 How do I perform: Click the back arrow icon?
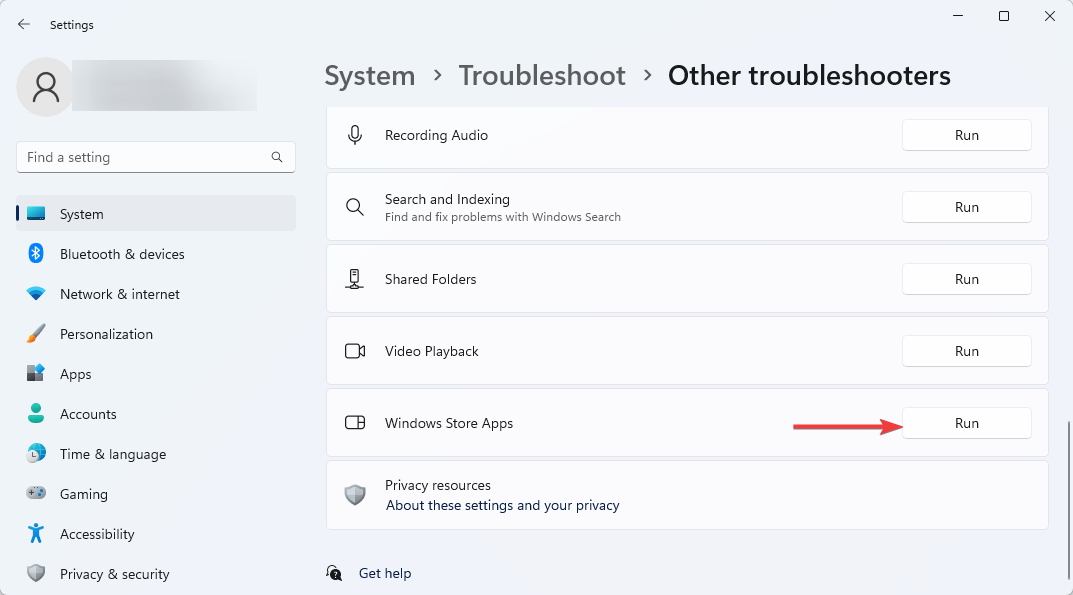coord(24,24)
